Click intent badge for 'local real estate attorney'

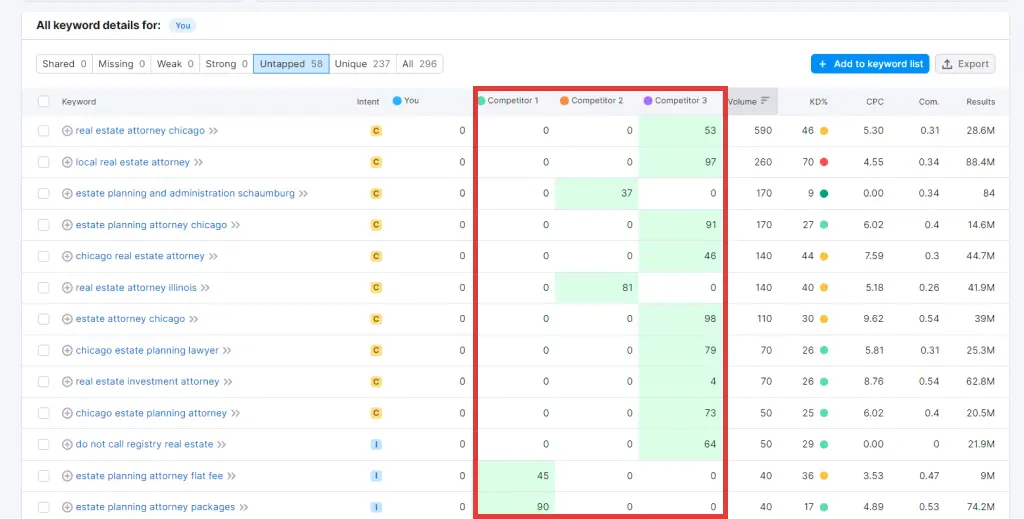376,162
